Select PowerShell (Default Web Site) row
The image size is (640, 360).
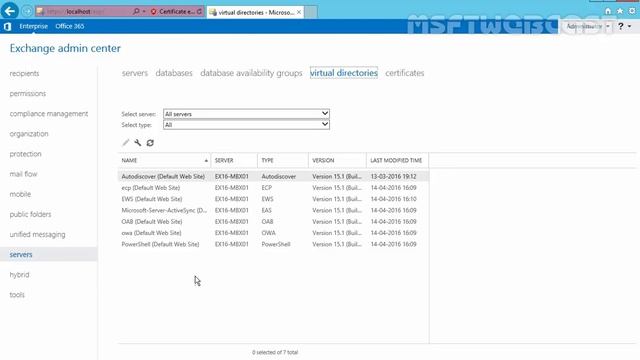(273, 244)
